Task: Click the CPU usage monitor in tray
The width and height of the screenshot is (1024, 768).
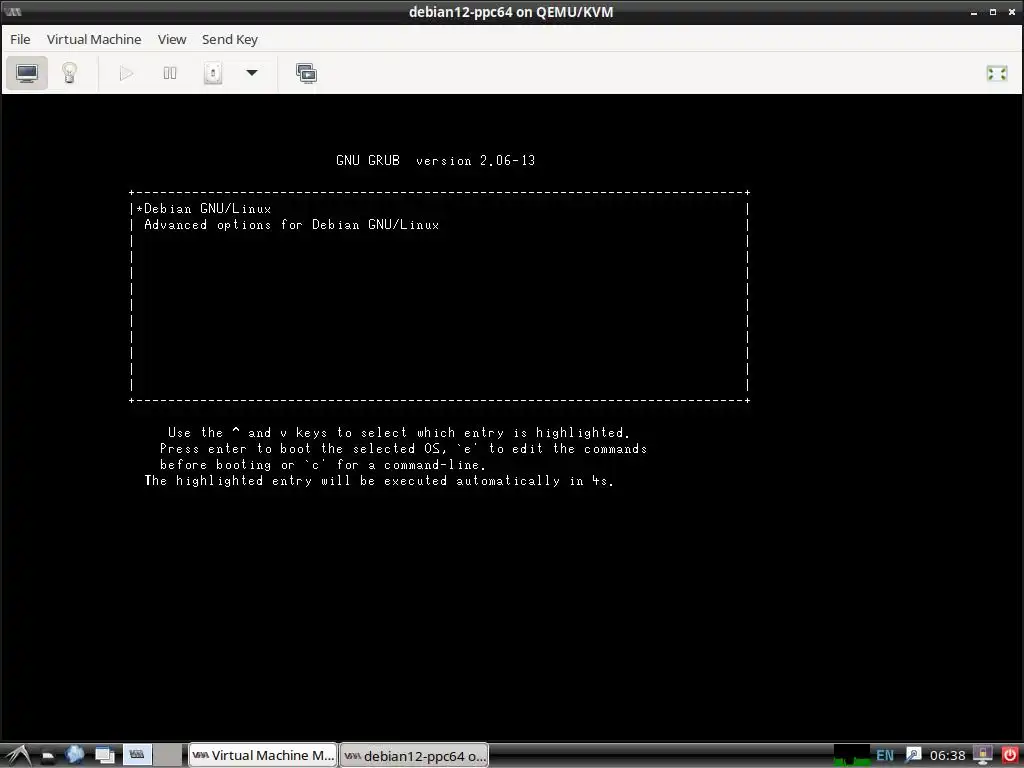Action: (x=852, y=756)
